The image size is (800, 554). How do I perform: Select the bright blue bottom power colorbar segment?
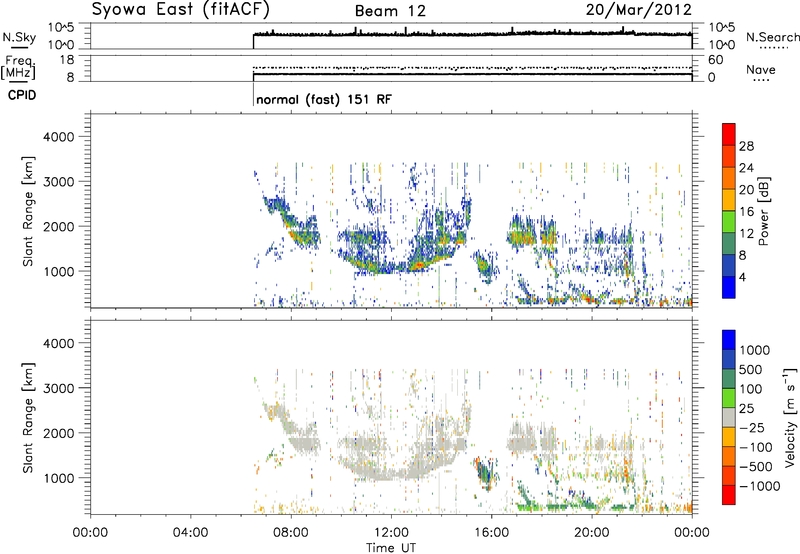pos(729,287)
